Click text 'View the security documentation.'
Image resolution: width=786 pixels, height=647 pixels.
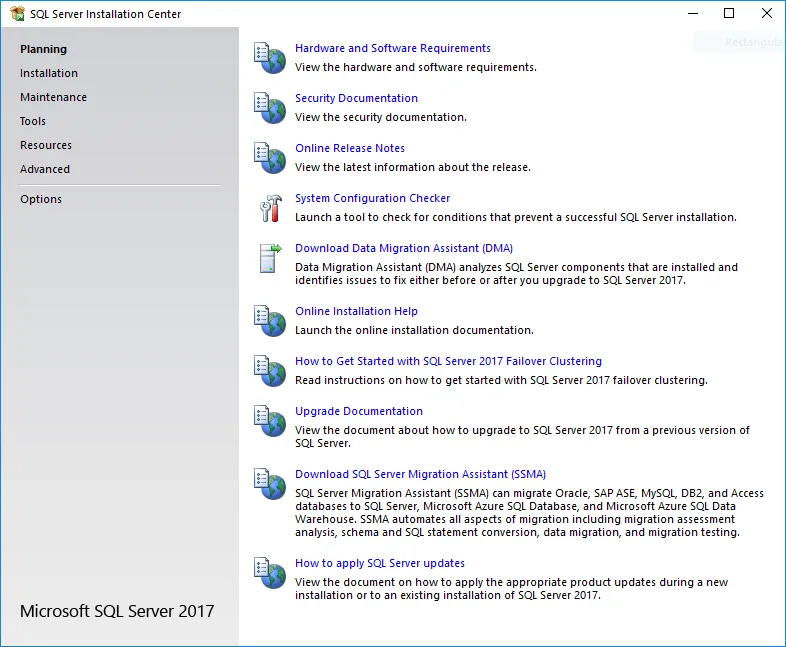[381, 117]
